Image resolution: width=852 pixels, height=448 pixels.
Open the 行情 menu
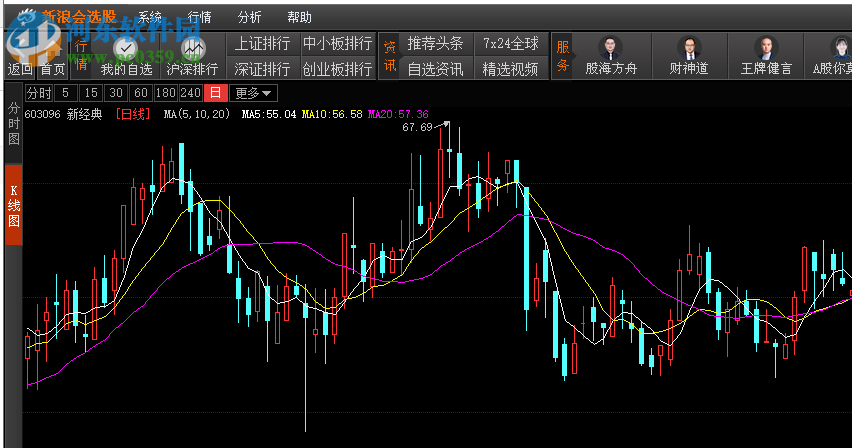click(199, 17)
